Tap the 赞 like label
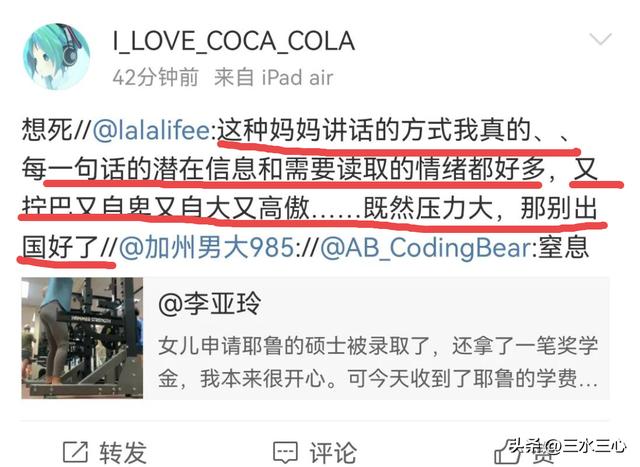The width and height of the screenshot is (640, 467). click(x=543, y=453)
